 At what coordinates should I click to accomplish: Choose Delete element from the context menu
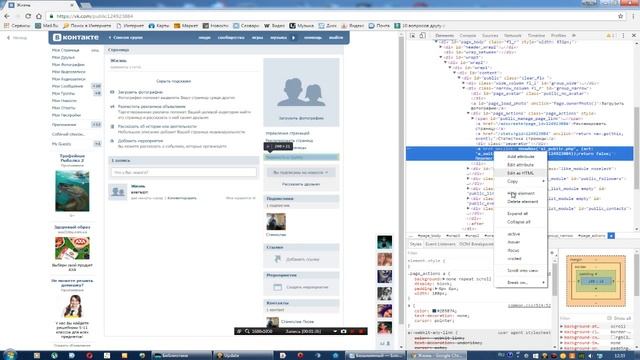coord(520,202)
